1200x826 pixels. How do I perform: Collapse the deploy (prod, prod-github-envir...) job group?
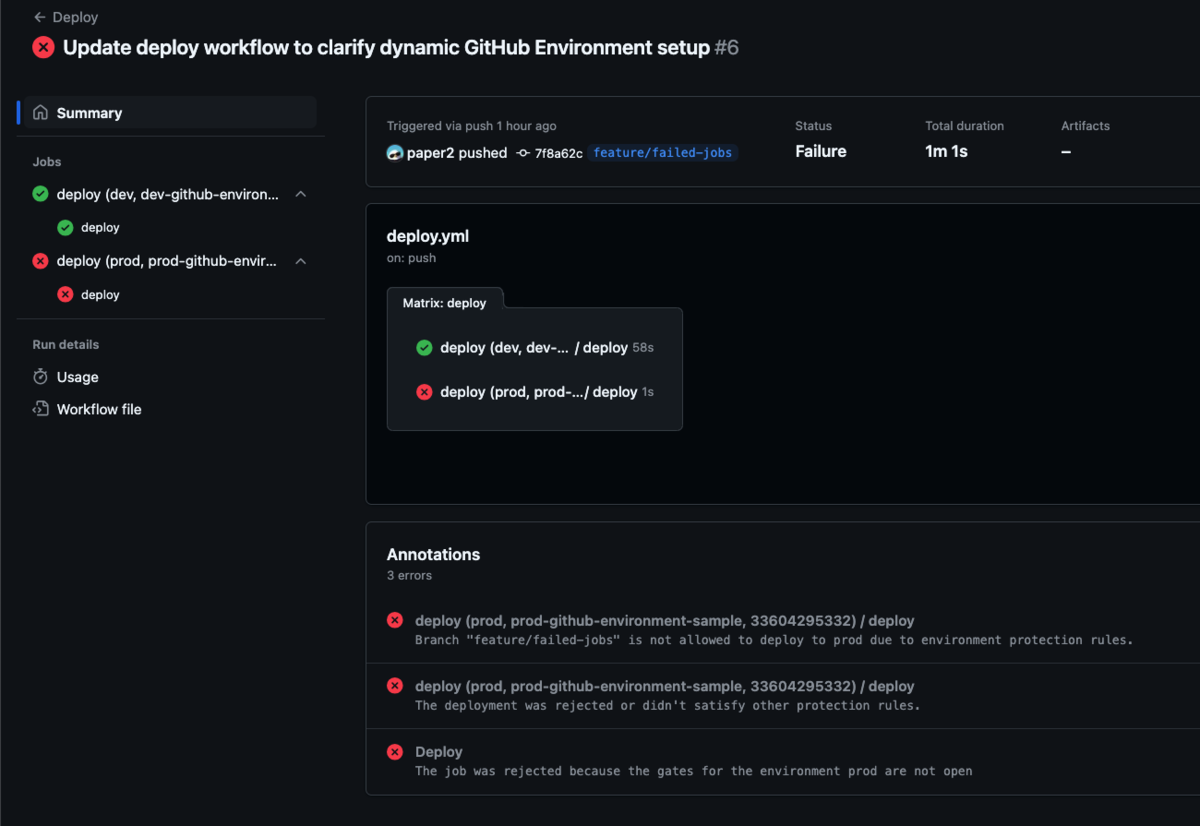(x=301, y=261)
